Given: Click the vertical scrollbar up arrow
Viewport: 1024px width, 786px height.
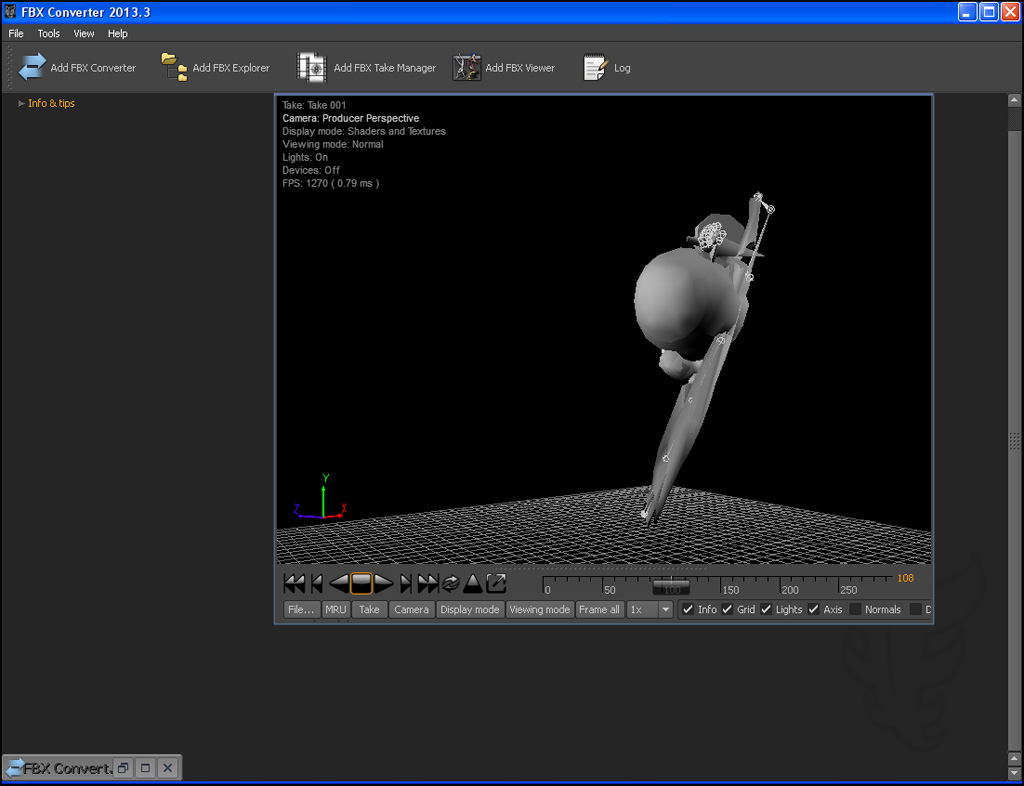Looking at the screenshot, I should [1014, 101].
